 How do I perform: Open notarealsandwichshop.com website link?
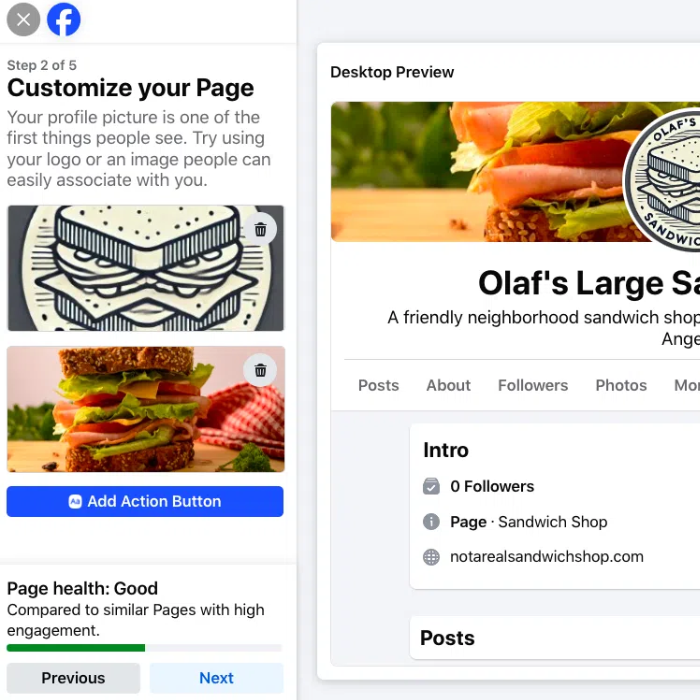pos(547,557)
